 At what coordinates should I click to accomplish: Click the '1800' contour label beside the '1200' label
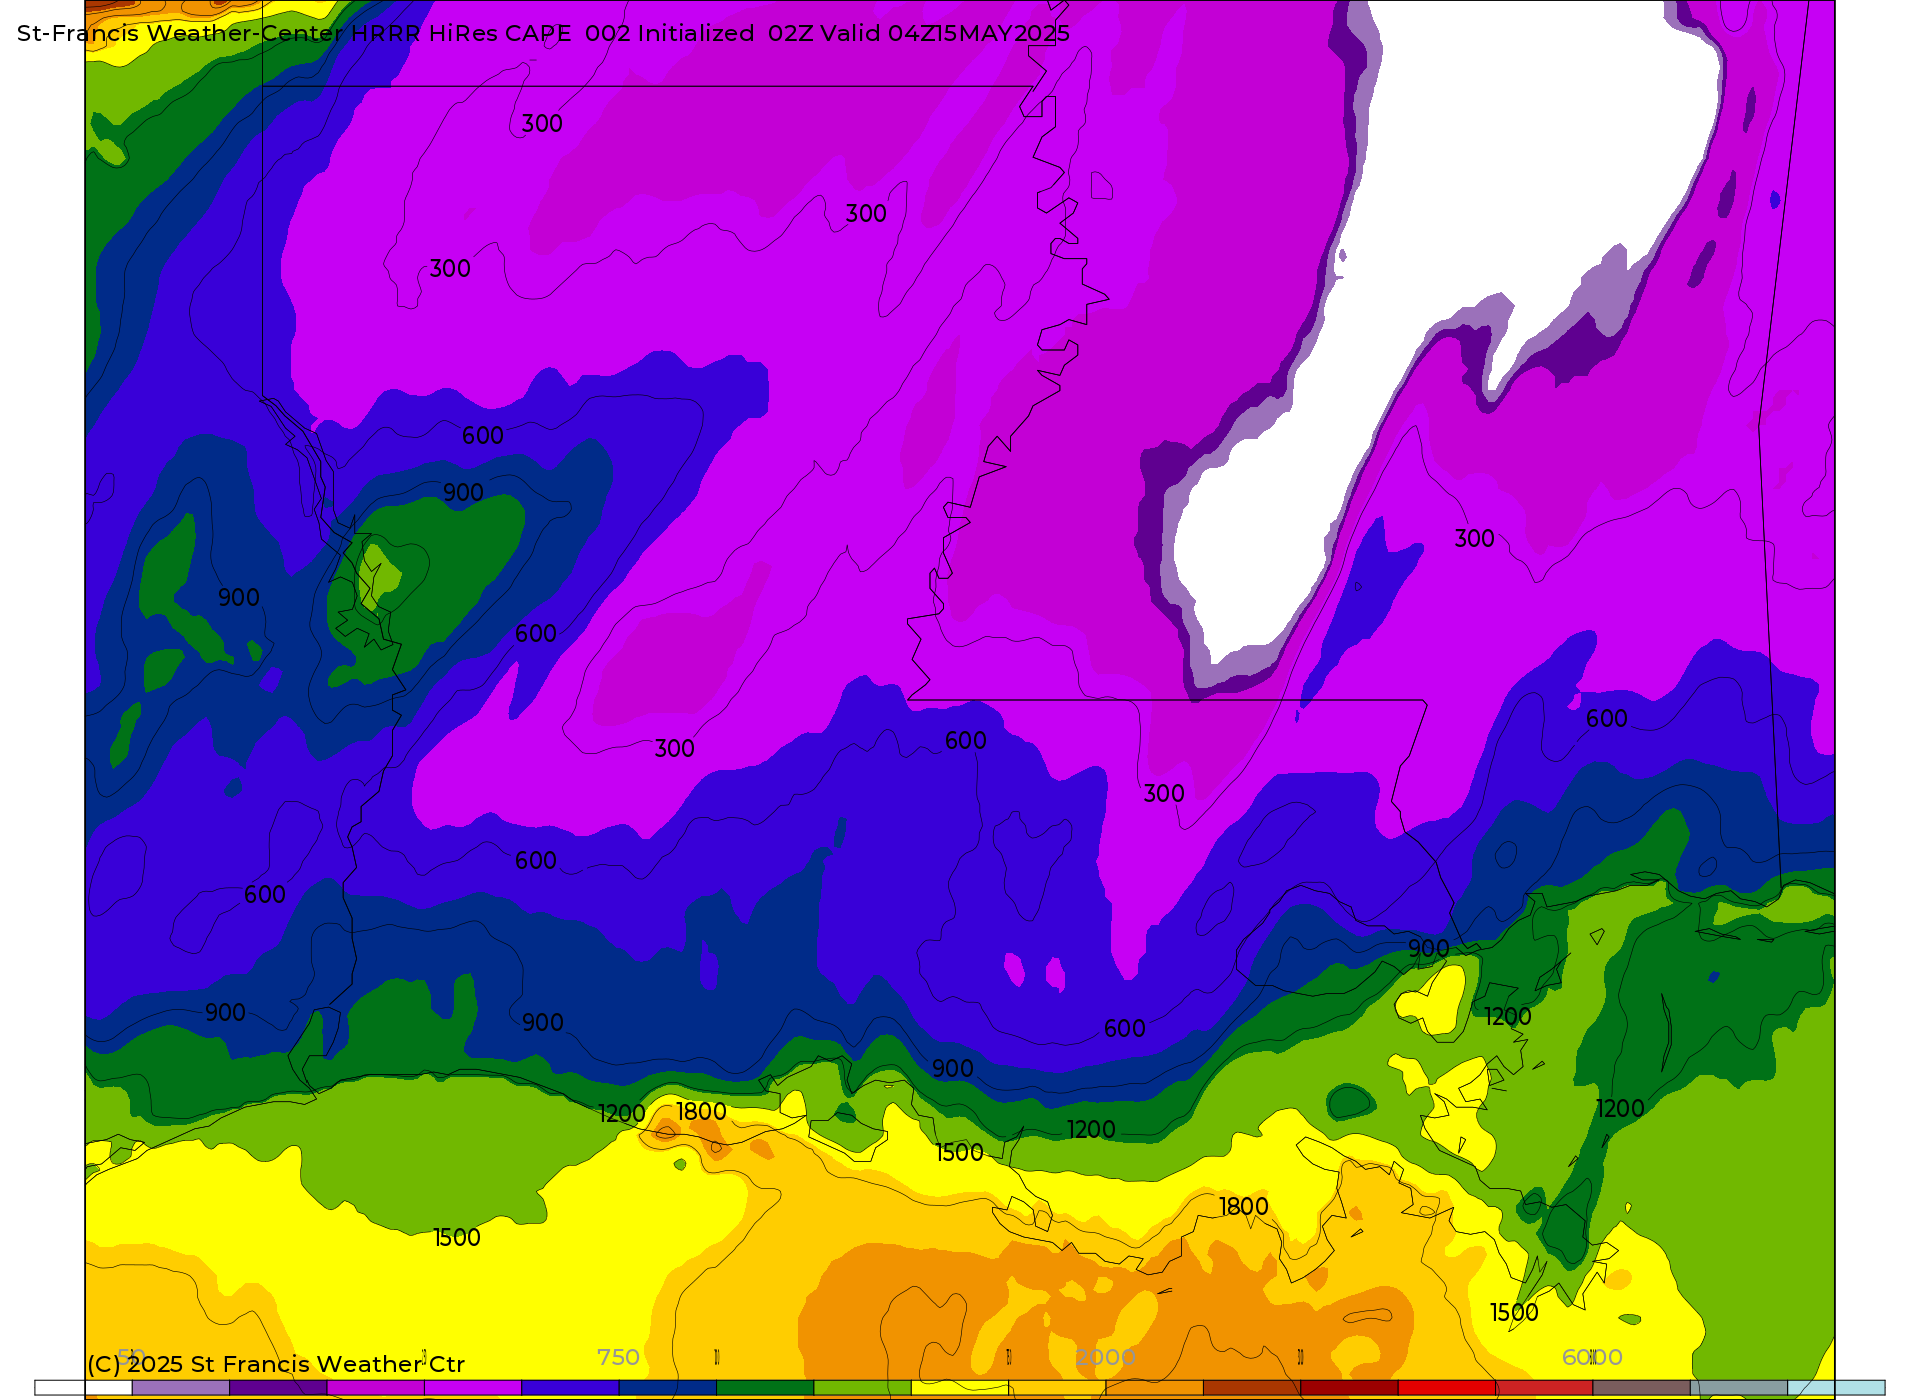(701, 1112)
